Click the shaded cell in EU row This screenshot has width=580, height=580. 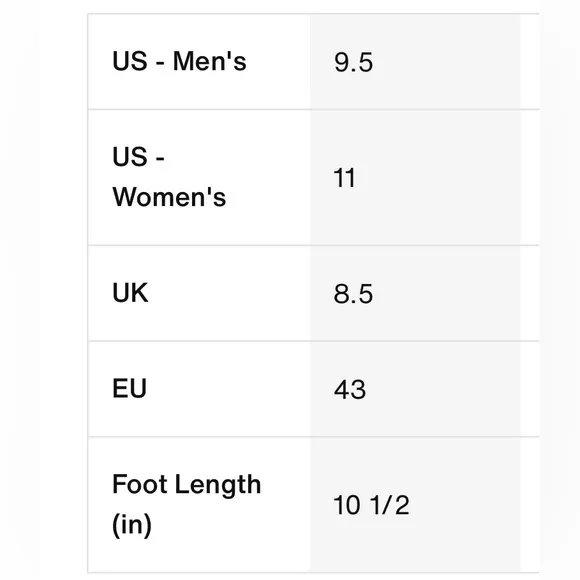coord(415,389)
